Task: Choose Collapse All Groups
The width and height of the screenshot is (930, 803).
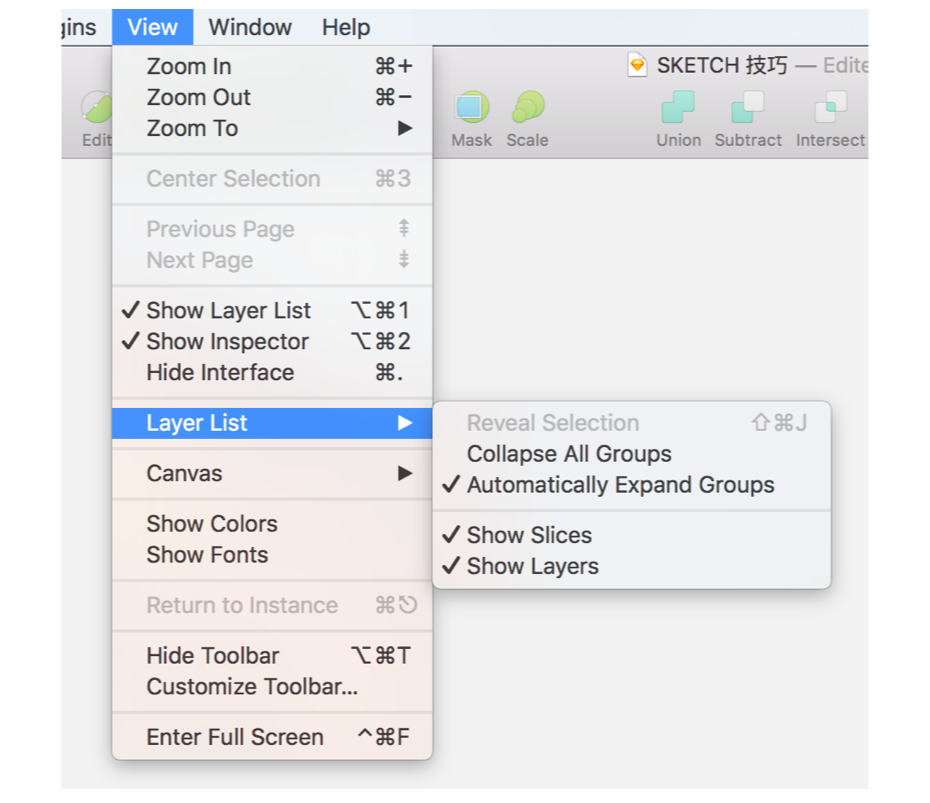Action: pos(569,454)
